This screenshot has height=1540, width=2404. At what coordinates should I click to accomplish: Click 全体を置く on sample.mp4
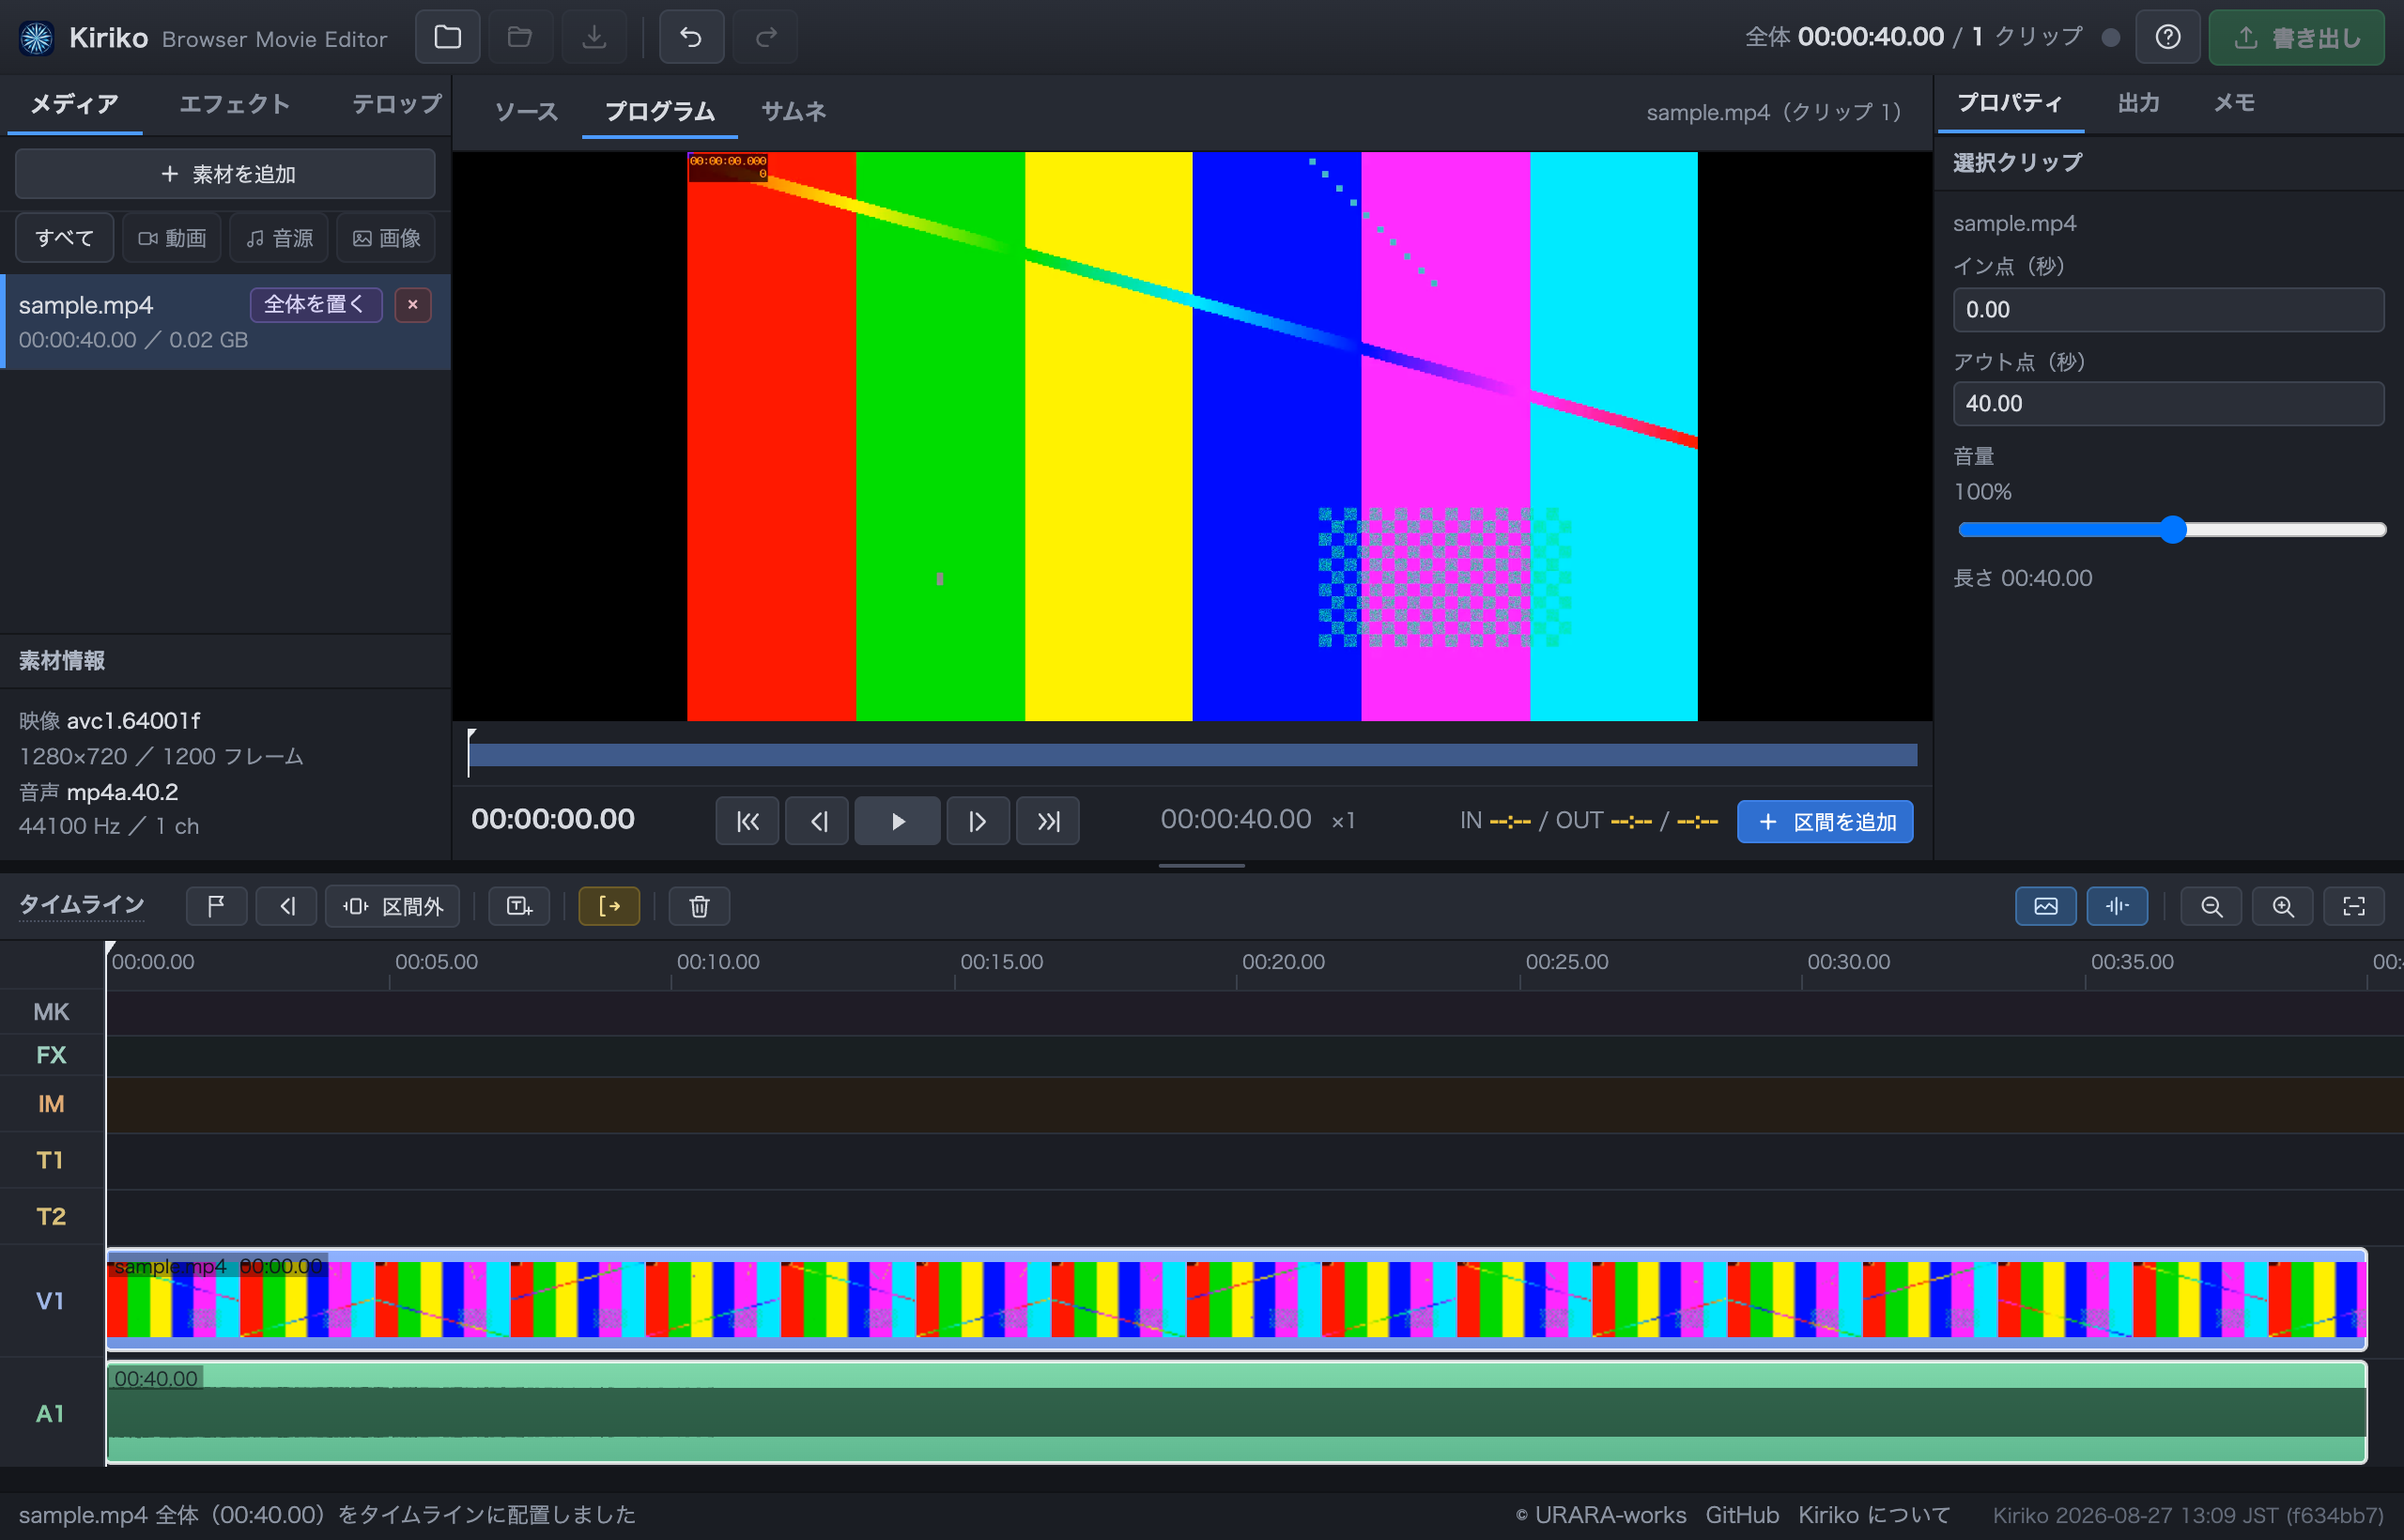316,304
